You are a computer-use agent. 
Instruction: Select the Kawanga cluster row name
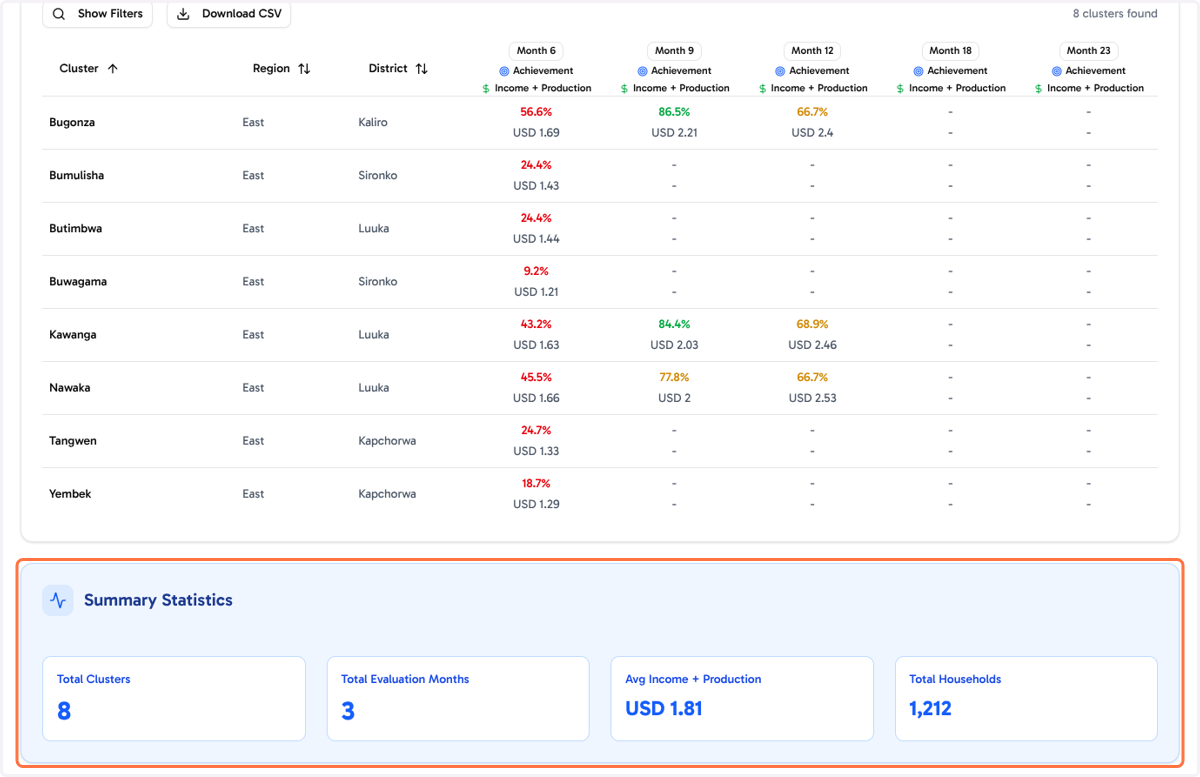[x=73, y=334]
